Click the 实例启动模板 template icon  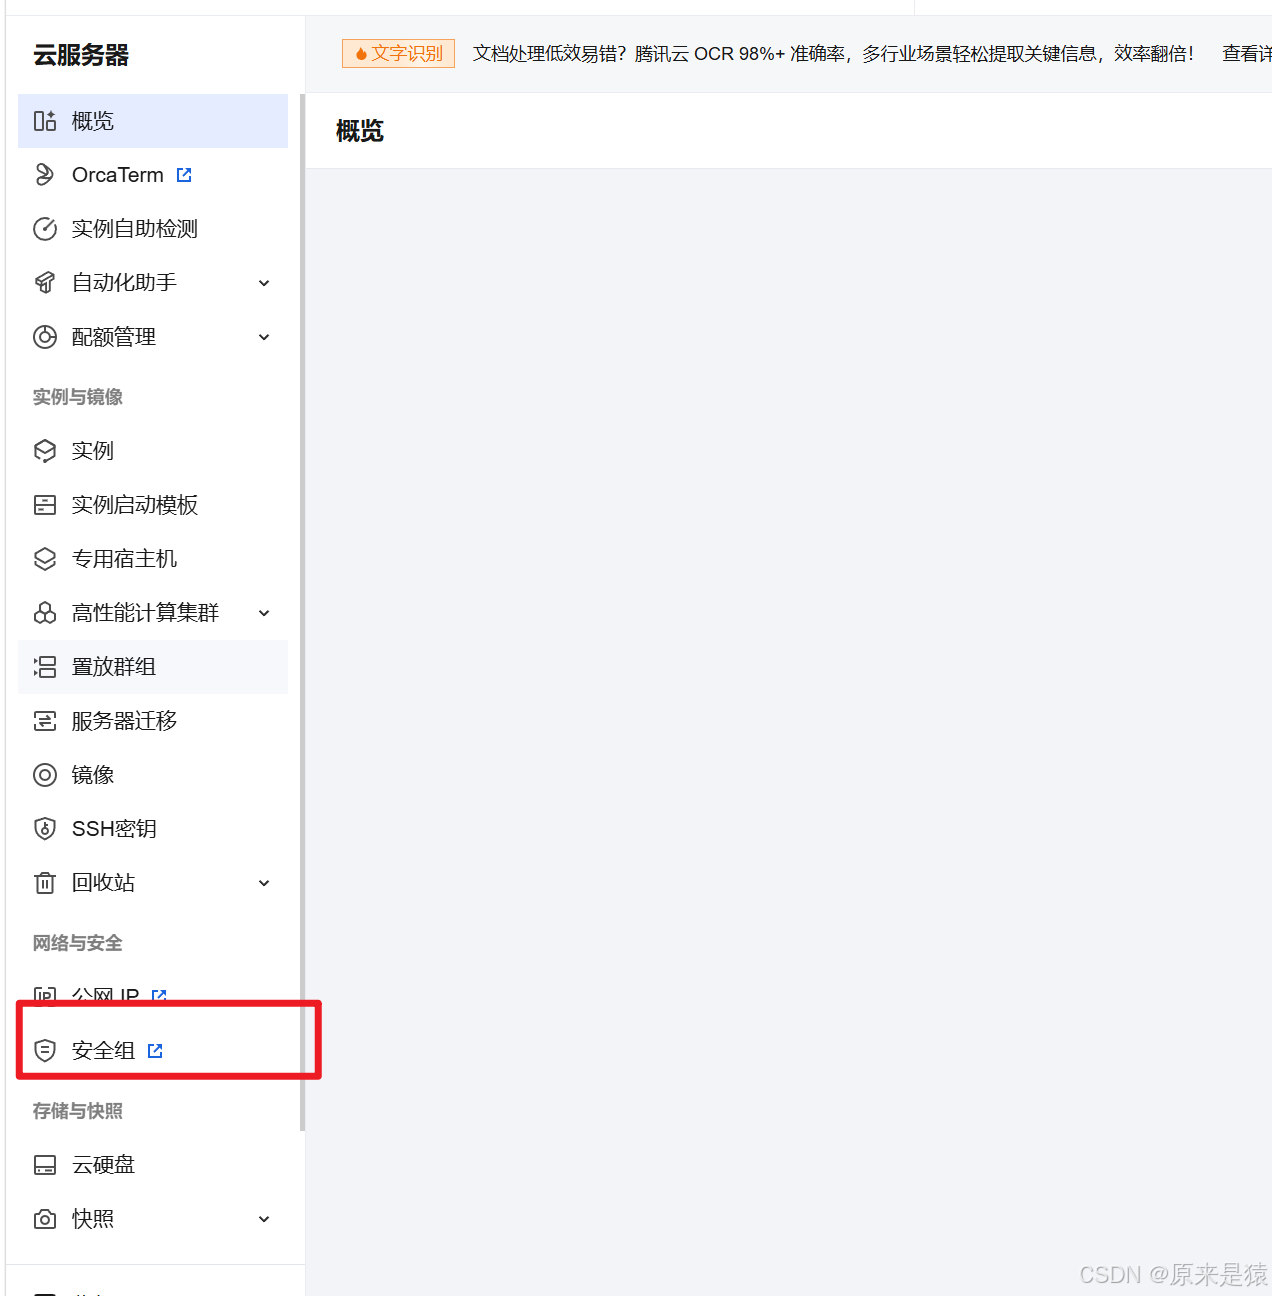(x=45, y=505)
